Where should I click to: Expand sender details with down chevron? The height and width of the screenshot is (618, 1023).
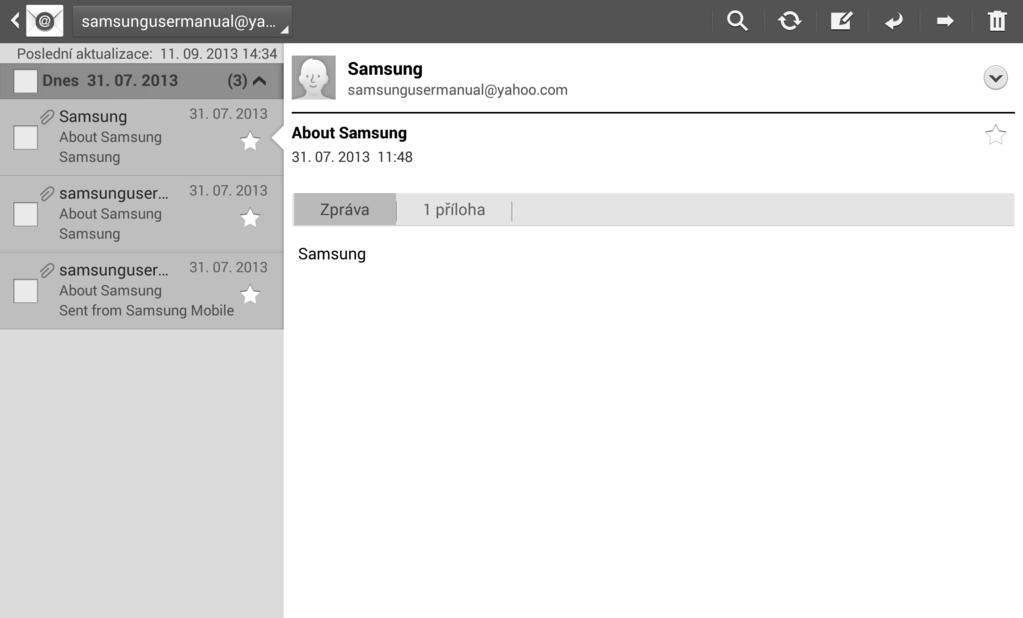click(995, 78)
